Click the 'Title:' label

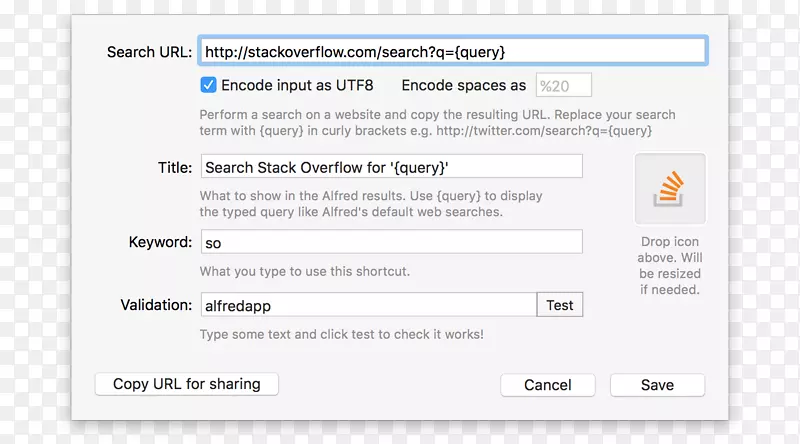174,168
